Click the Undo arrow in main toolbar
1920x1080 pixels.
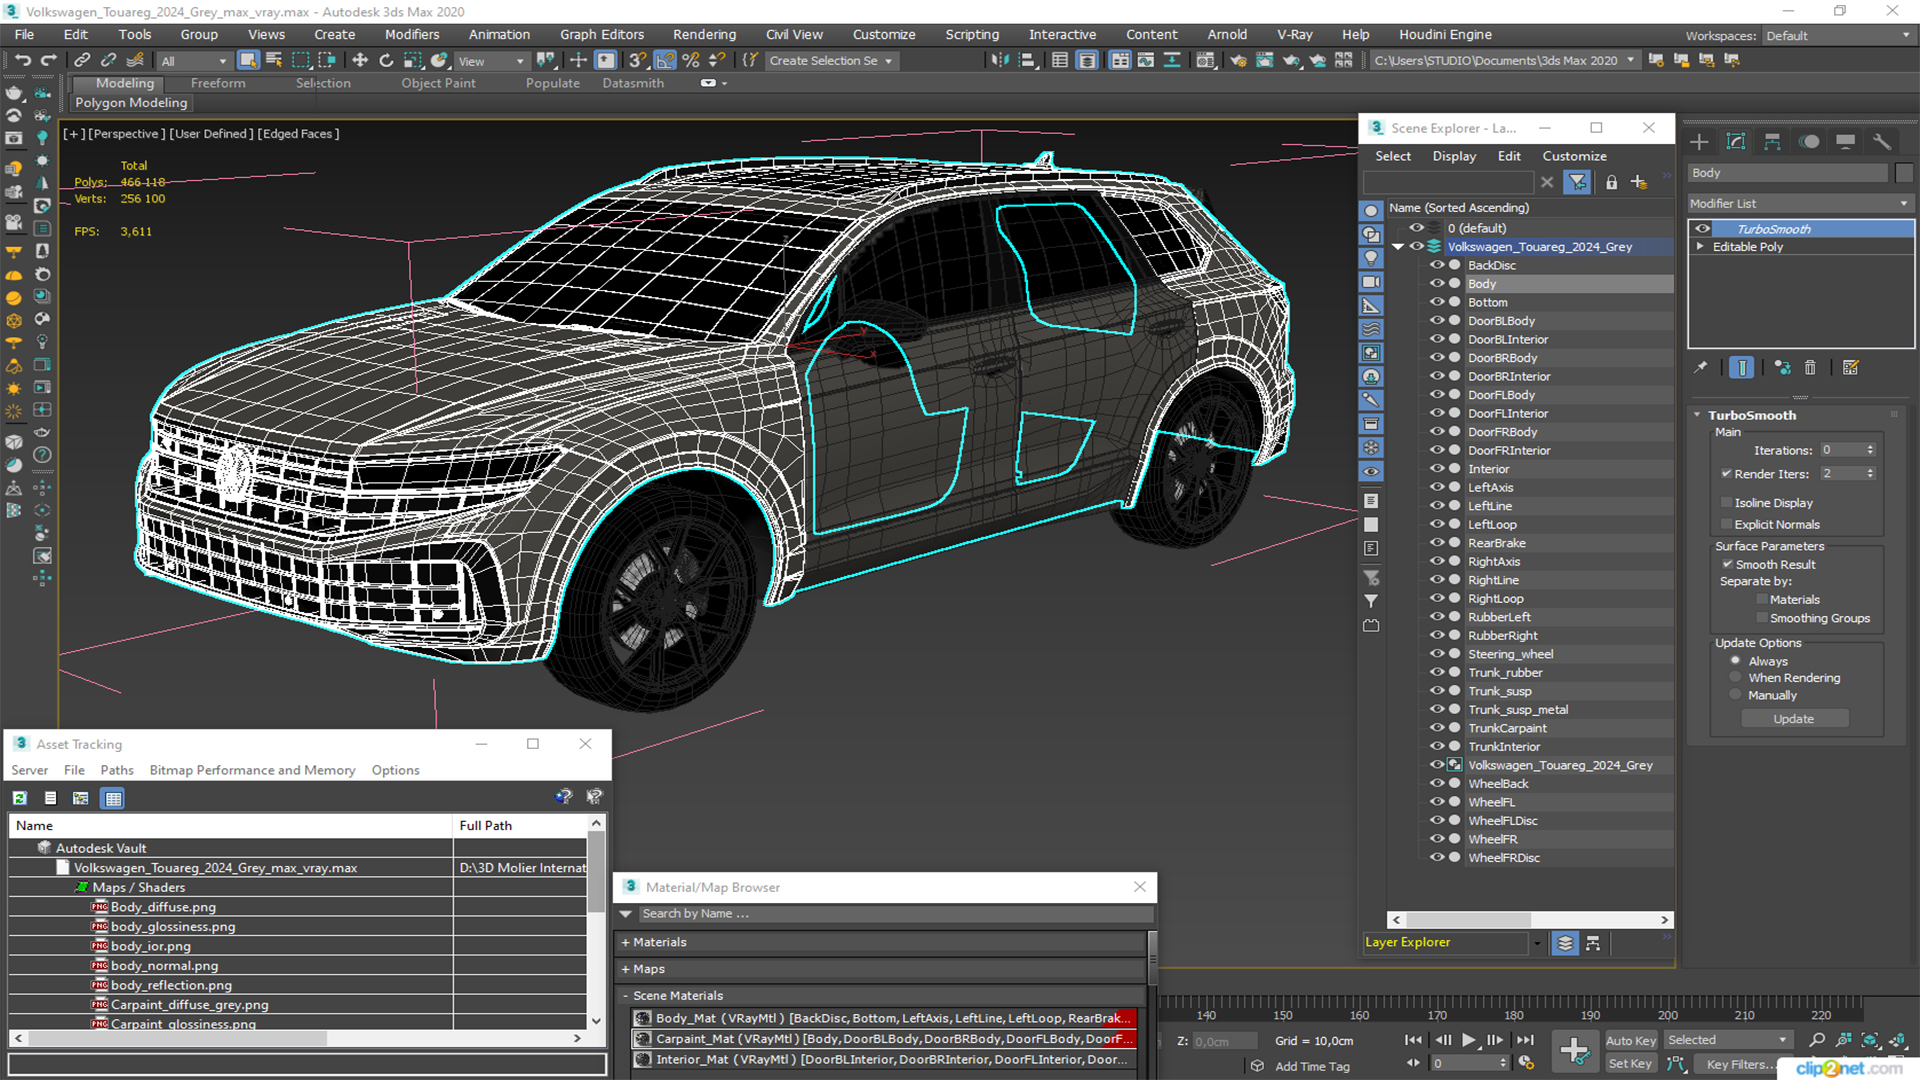point(22,61)
